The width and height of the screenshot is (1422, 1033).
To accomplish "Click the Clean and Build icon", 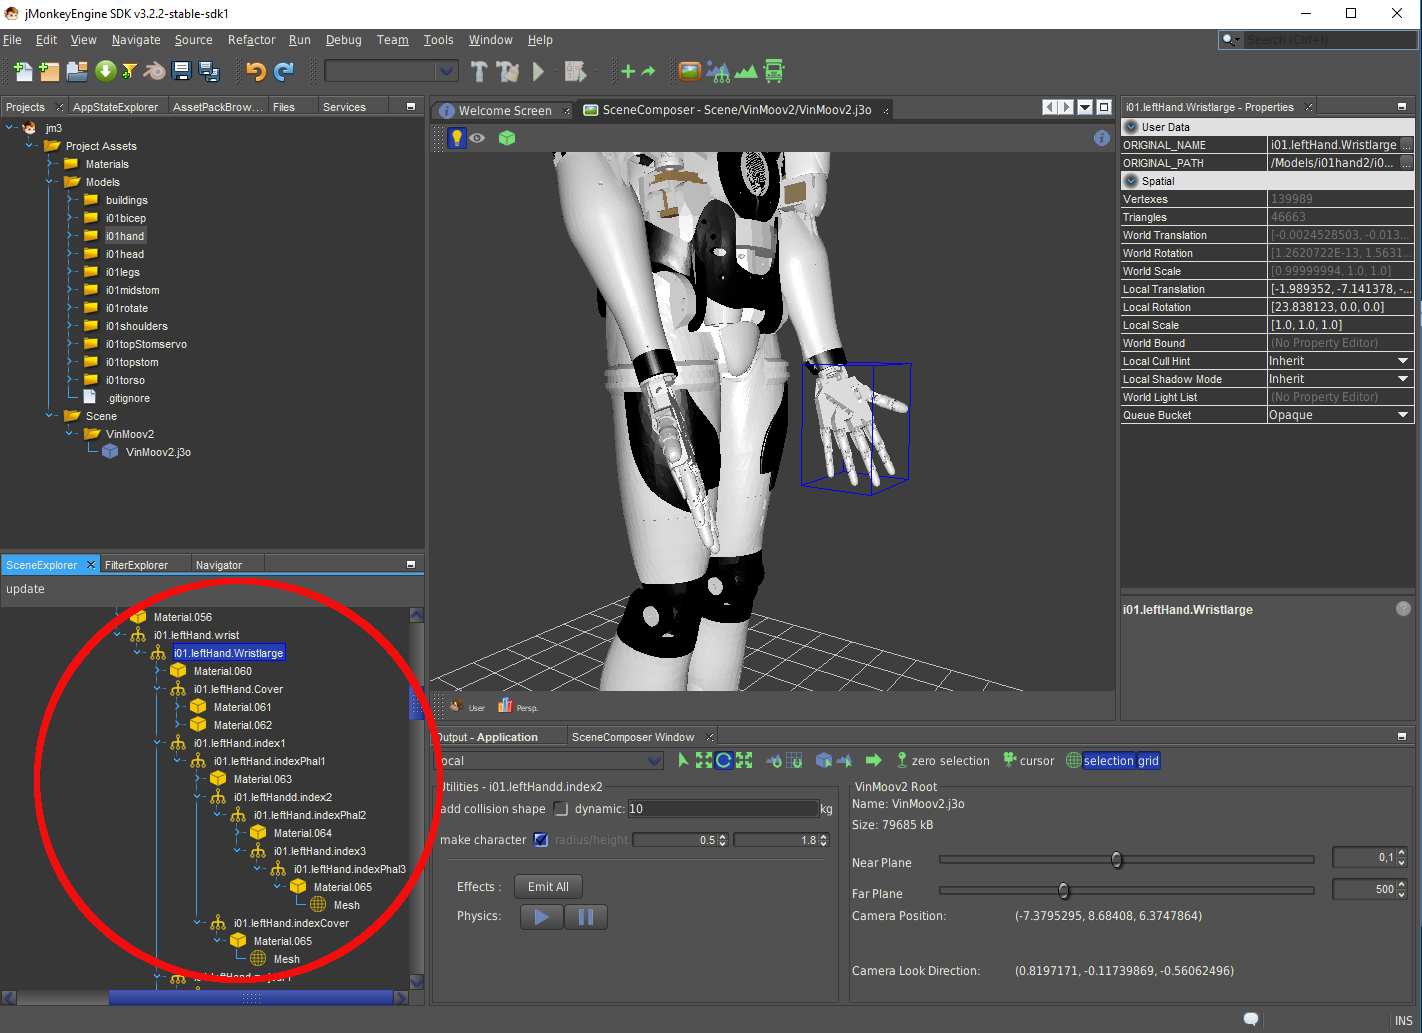I will (x=508, y=71).
